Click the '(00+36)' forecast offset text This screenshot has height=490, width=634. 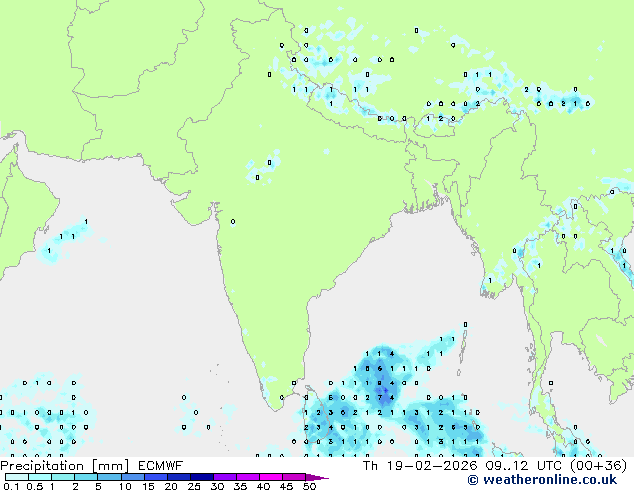point(598,465)
